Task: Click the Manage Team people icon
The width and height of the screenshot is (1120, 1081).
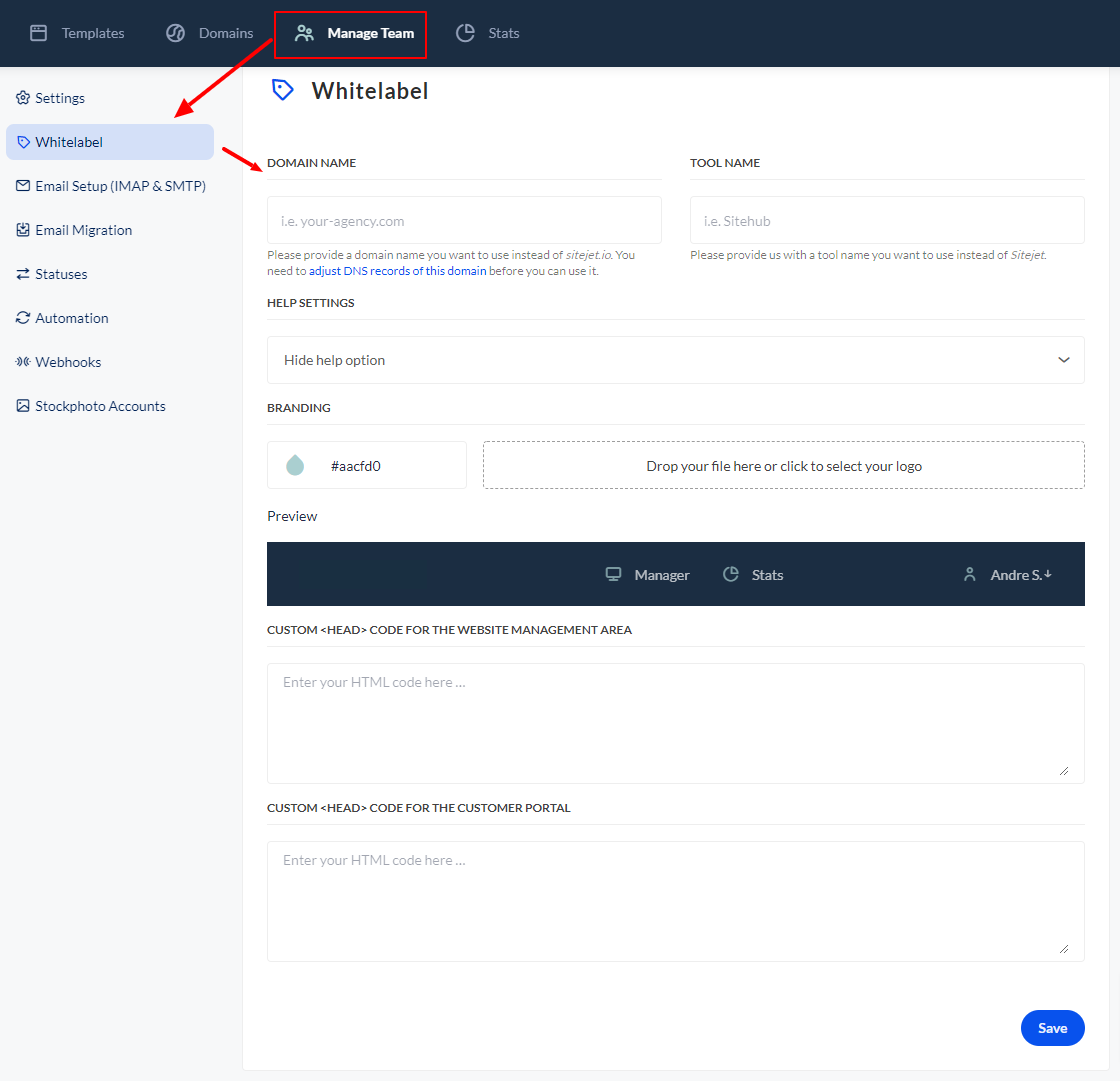Action: click(x=304, y=33)
